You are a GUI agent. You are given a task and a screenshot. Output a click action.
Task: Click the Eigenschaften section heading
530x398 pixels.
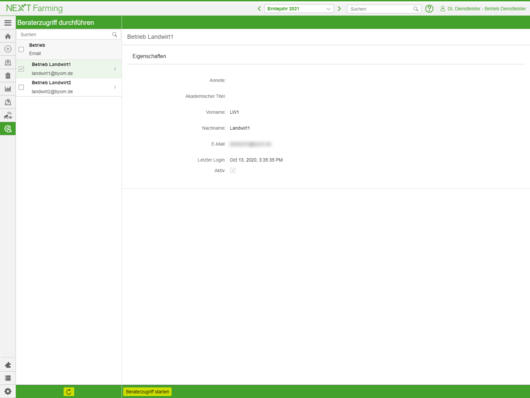coord(149,56)
